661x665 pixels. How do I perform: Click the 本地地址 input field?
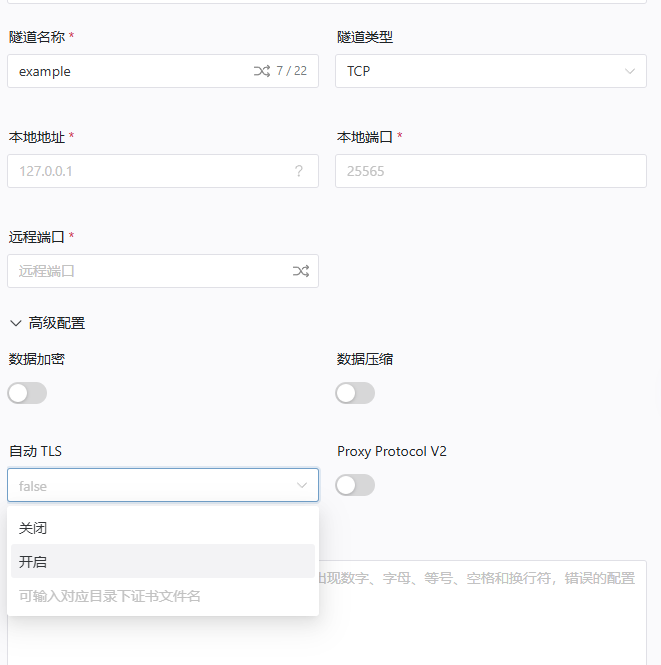[150, 171]
